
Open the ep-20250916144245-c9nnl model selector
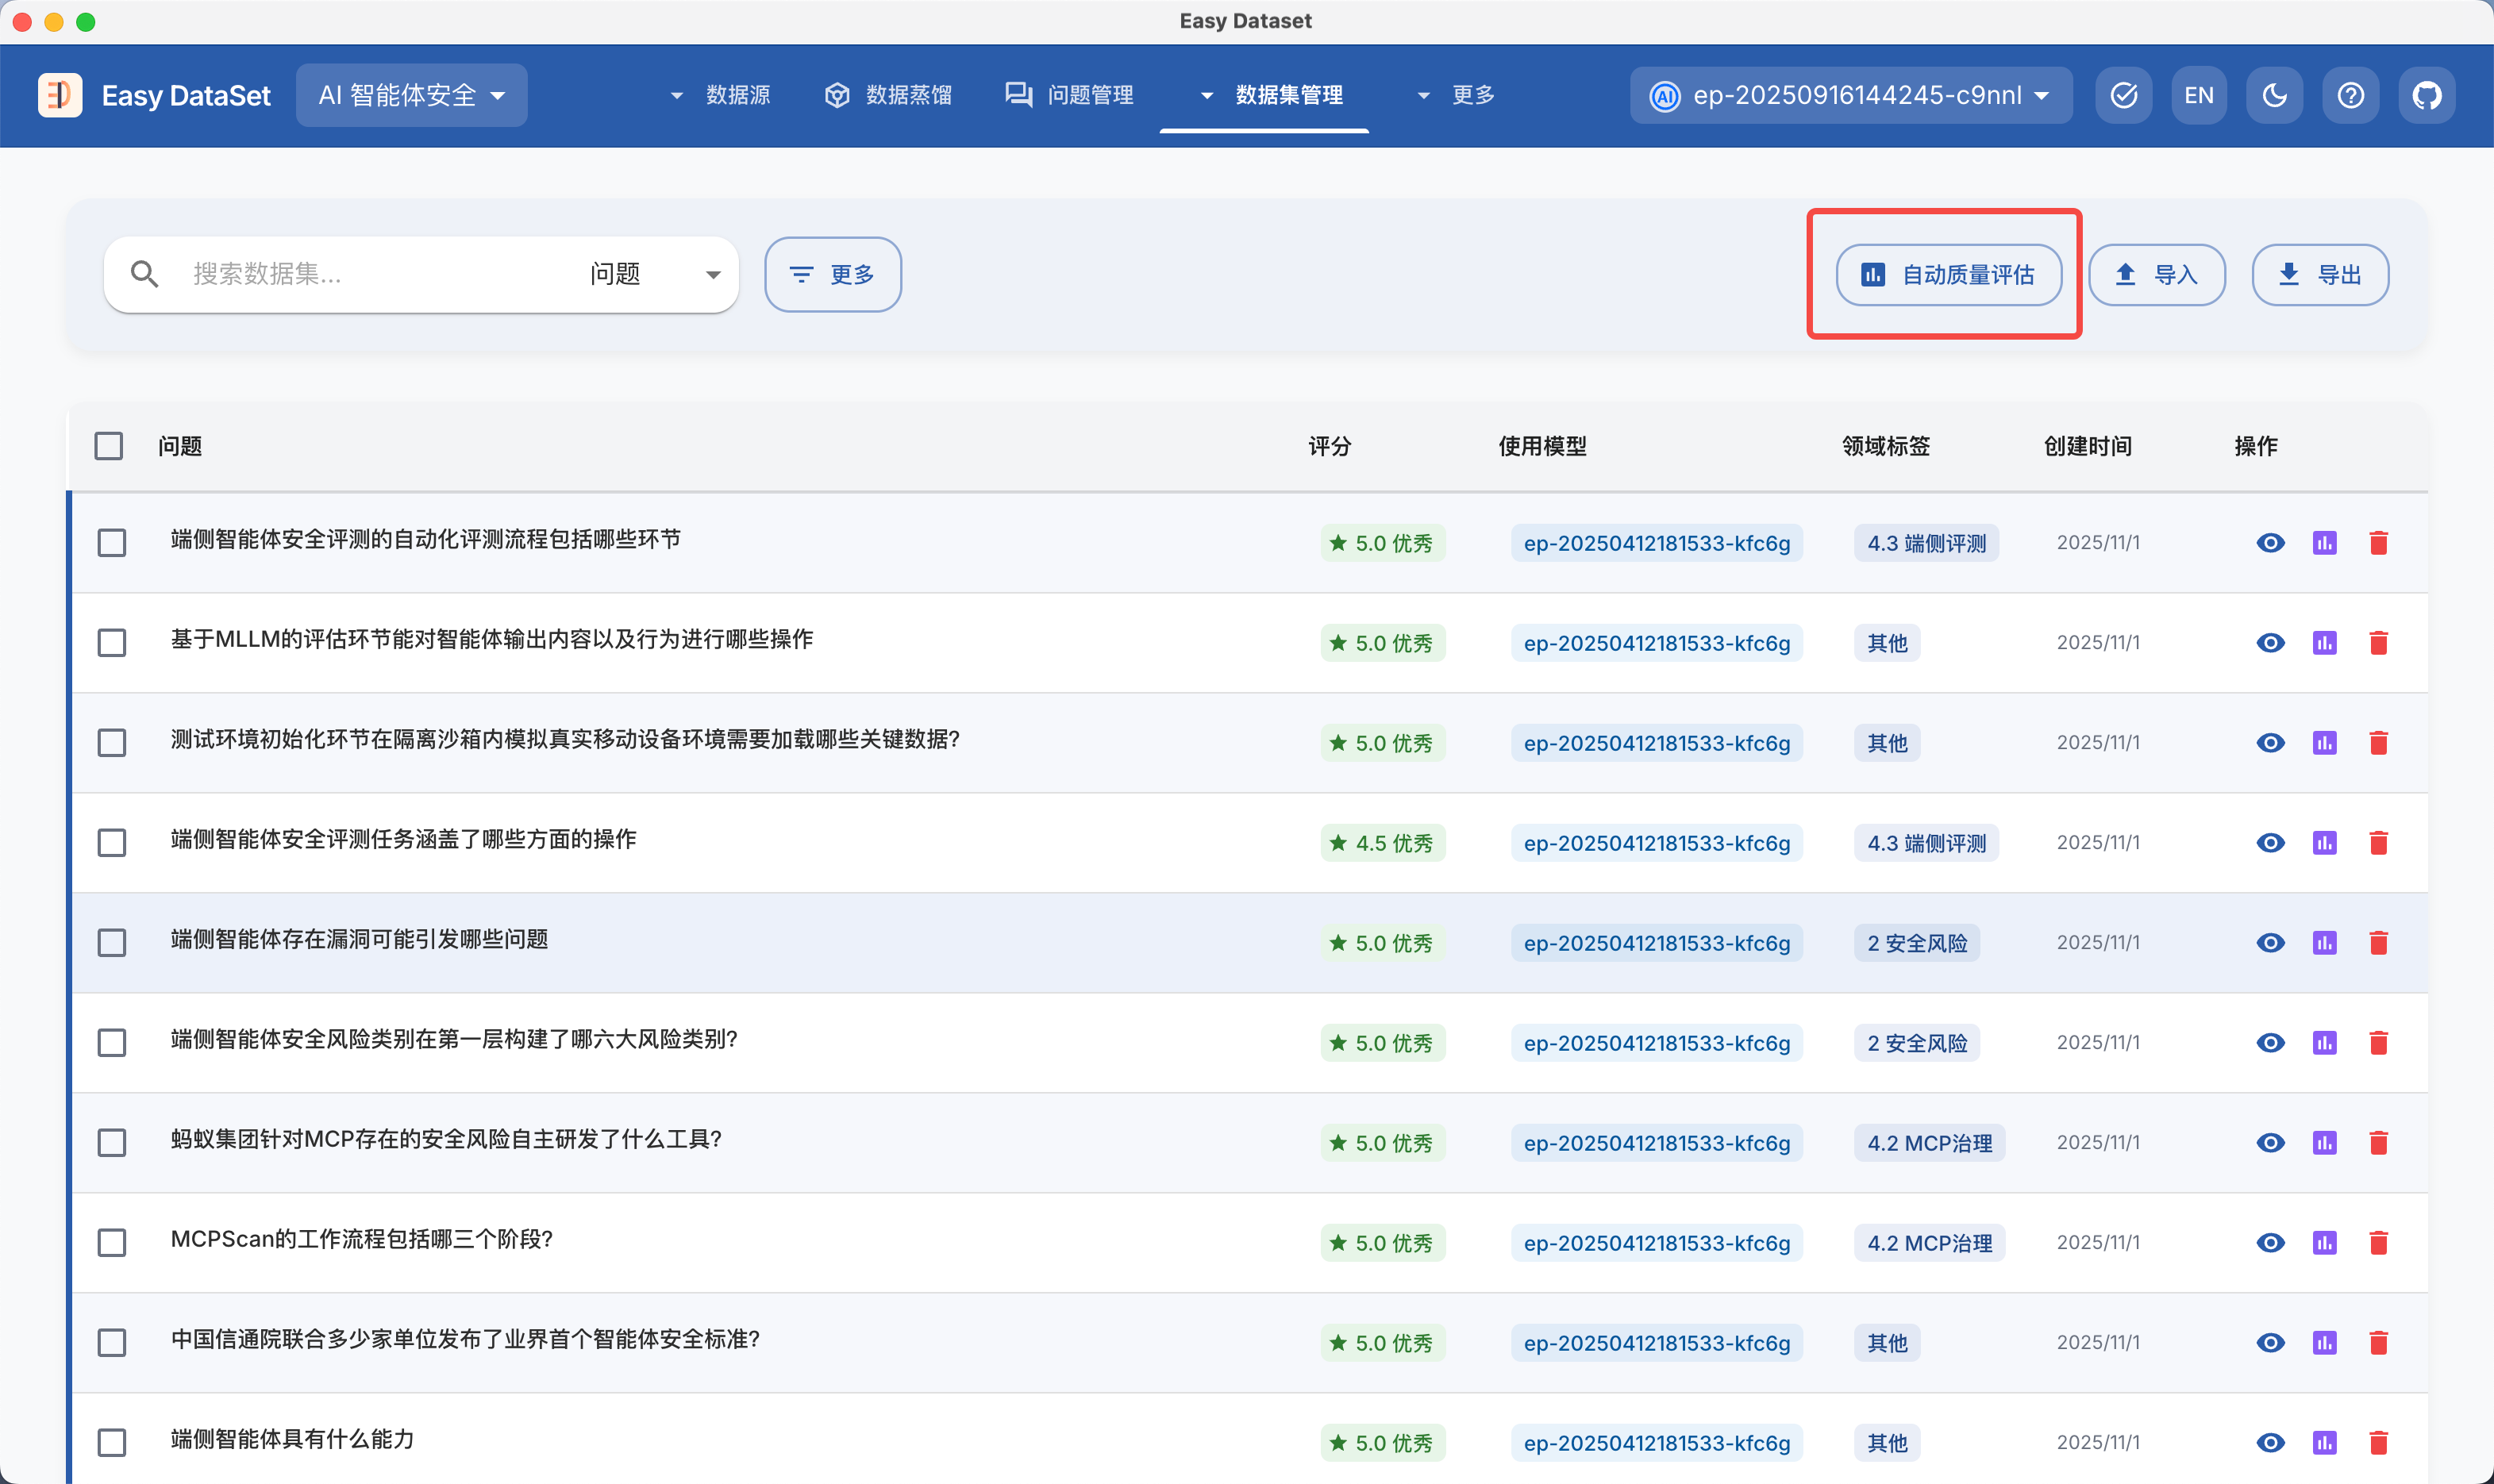(1850, 95)
